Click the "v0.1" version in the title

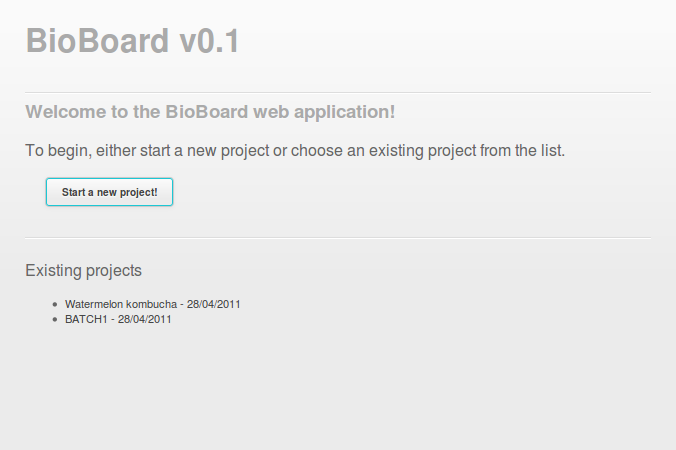pyautogui.click(x=209, y=41)
